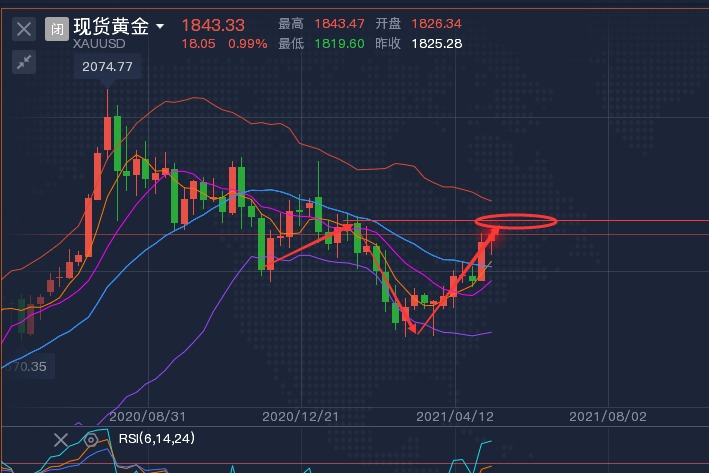Click the 2021/04/12 date axis label
The width and height of the screenshot is (709, 473).
pyautogui.click(x=448, y=415)
